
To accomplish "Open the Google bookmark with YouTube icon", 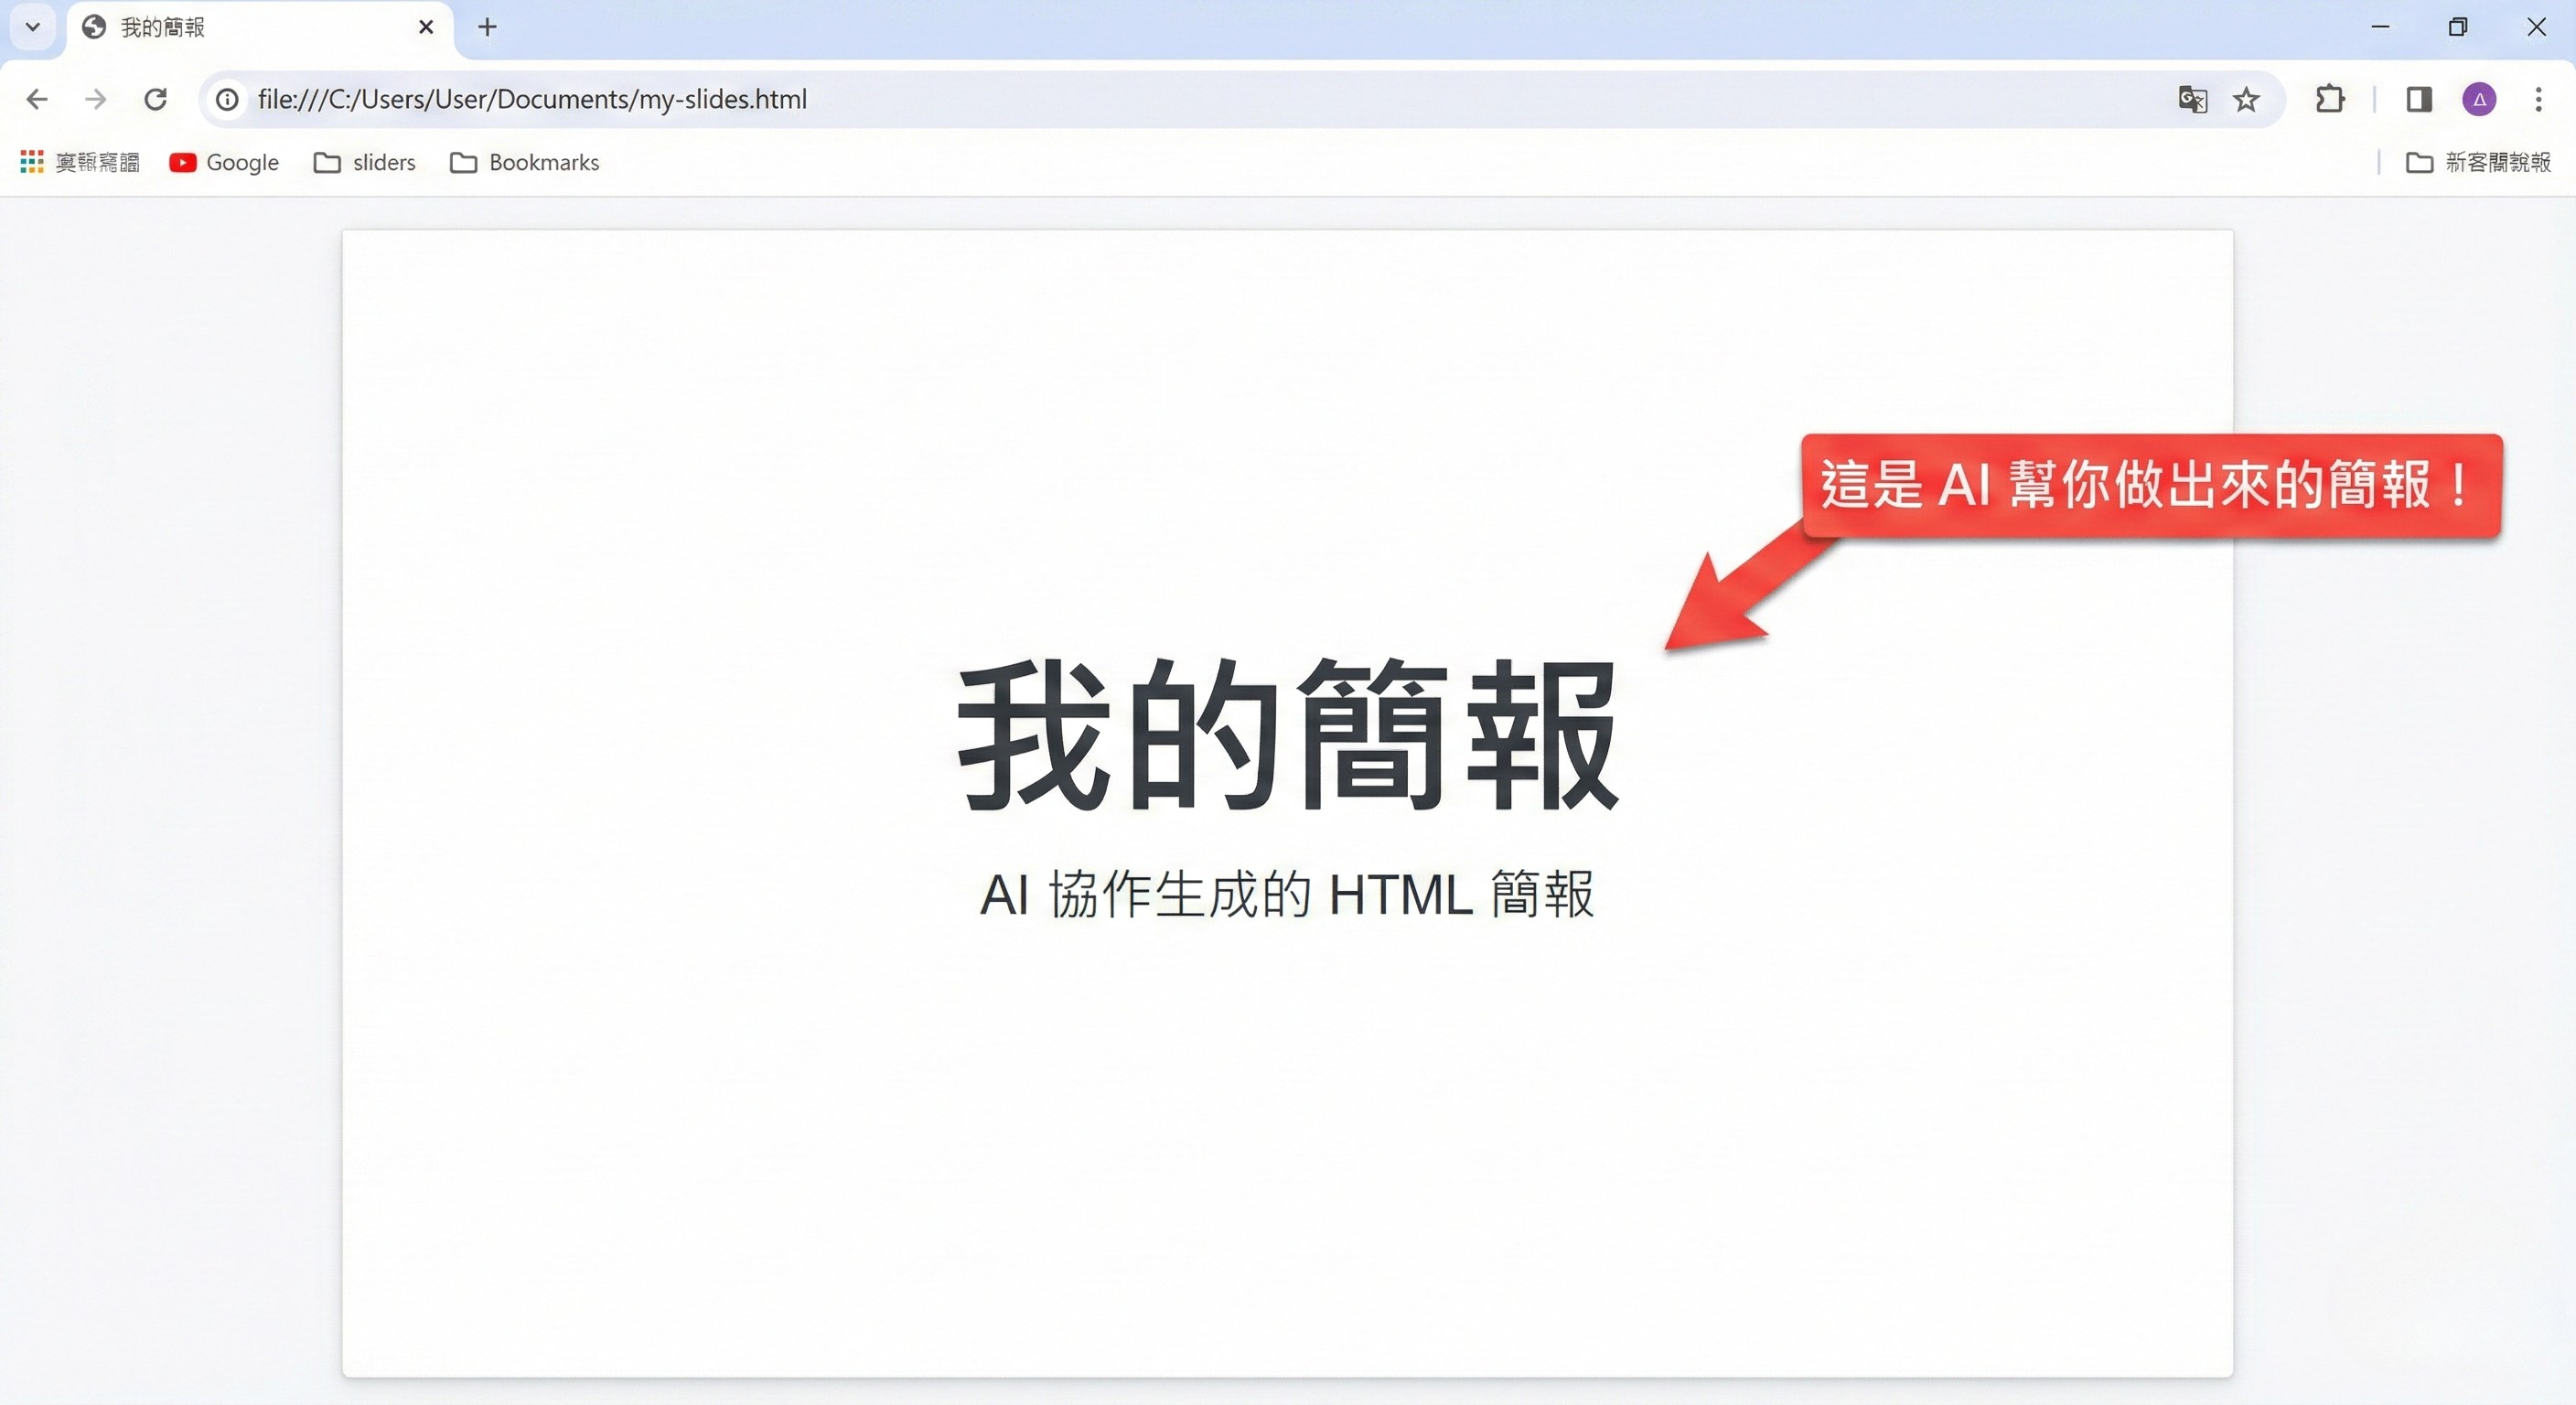I will pyautogui.click(x=223, y=162).
